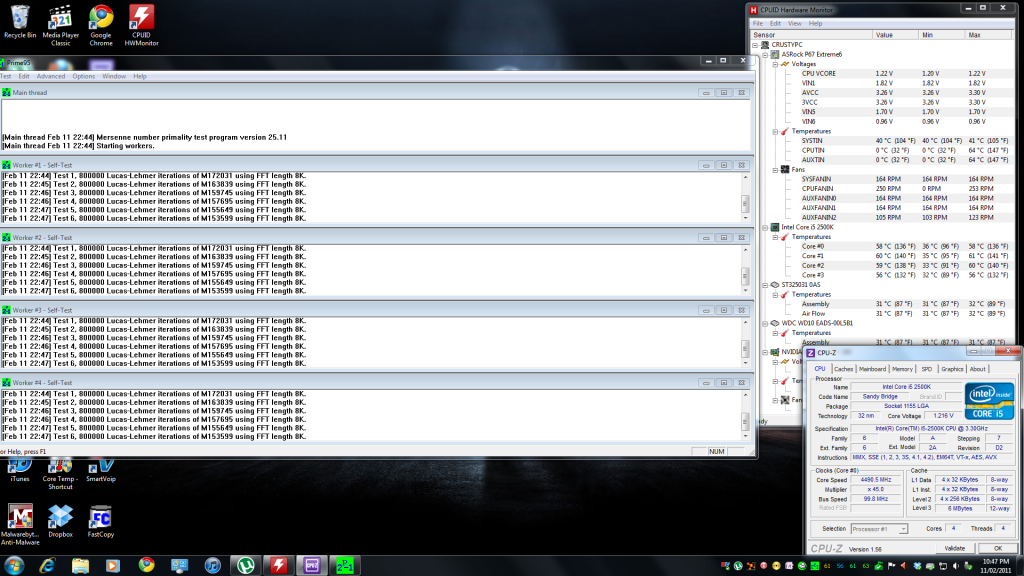Open the Recycle Bin desktop icon
The image size is (1024, 576).
tap(20, 22)
